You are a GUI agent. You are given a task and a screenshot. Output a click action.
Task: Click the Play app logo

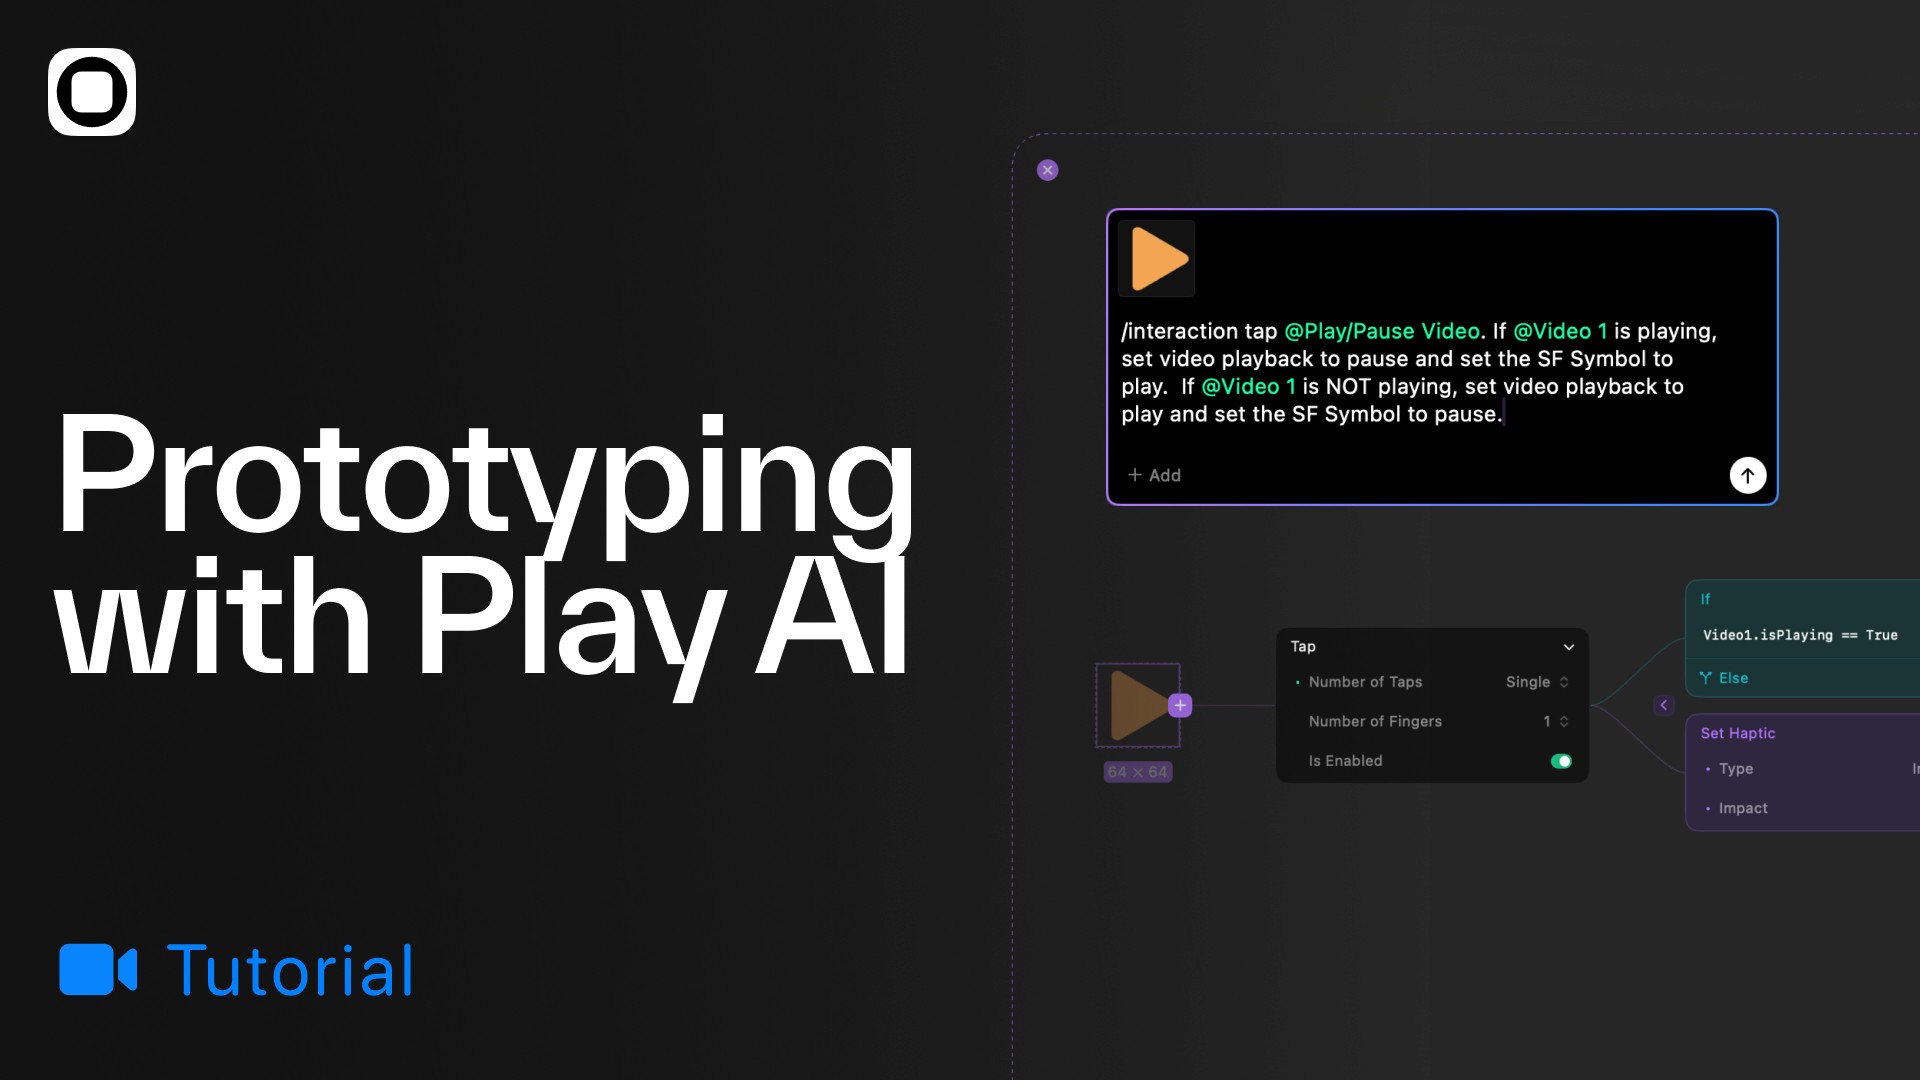[92, 92]
